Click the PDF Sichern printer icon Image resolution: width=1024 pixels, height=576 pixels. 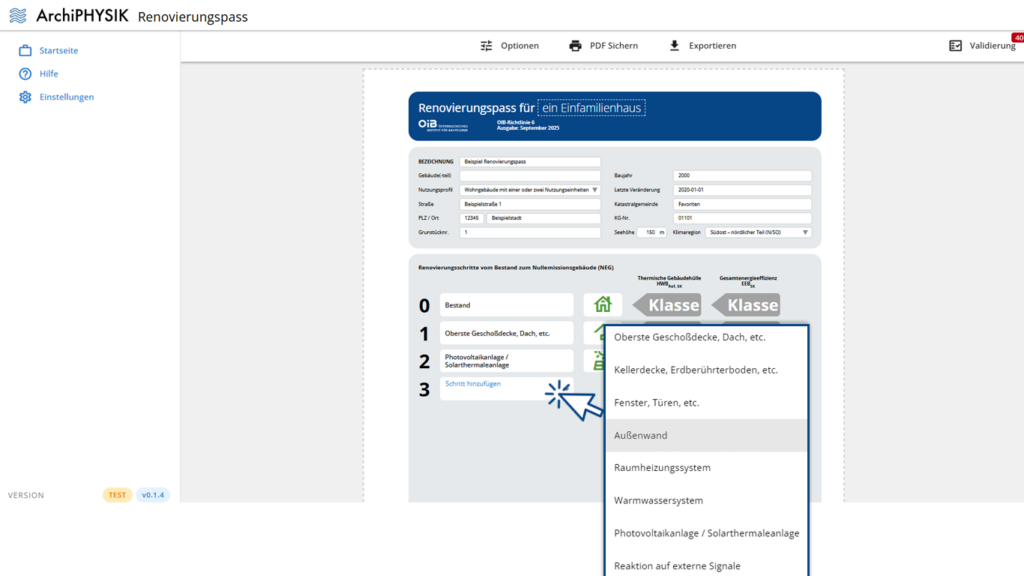pyautogui.click(x=575, y=46)
